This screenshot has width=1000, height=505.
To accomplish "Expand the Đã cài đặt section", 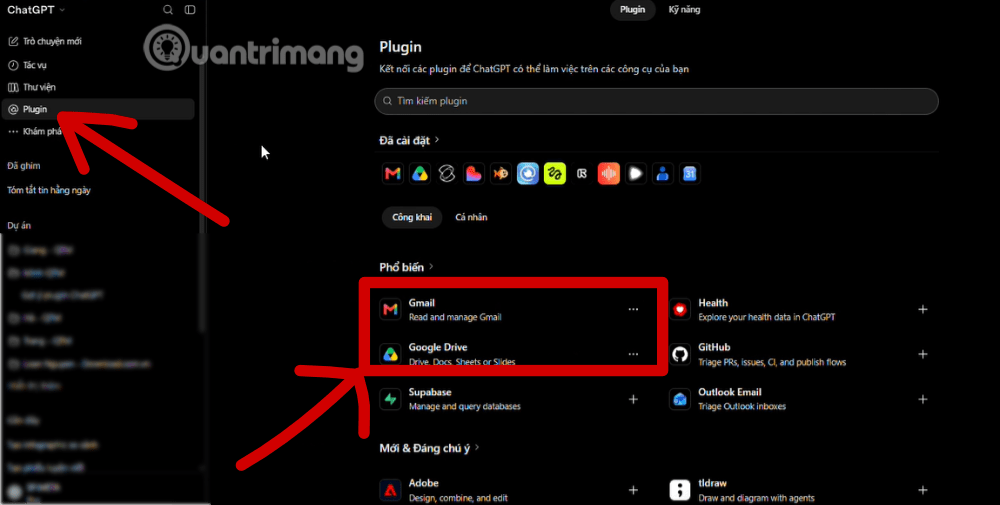I will (409, 140).
